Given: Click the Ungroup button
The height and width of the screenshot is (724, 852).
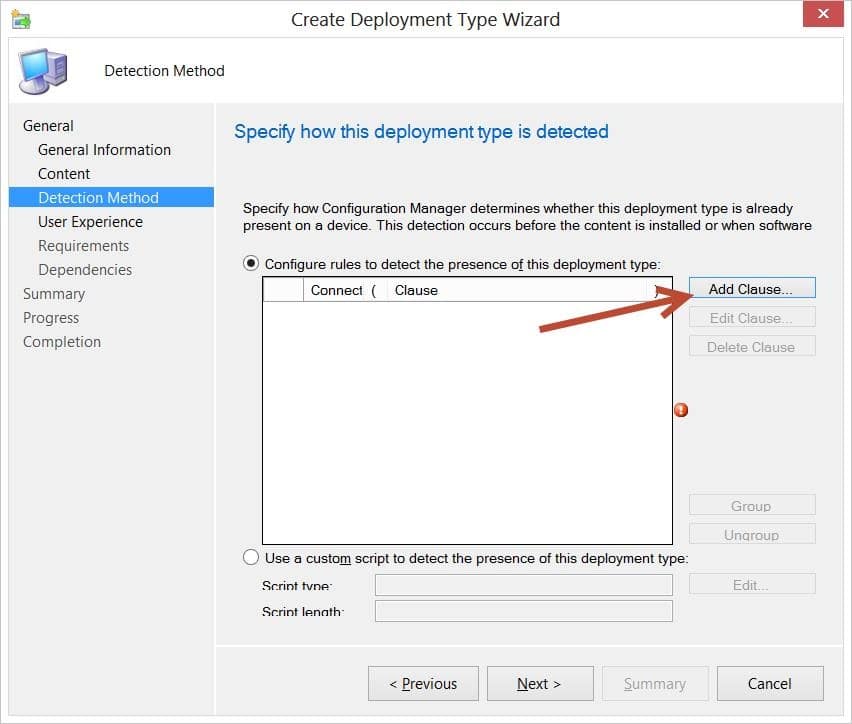Looking at the screenshot, I should pyautogui.click(x=752, y=534).
